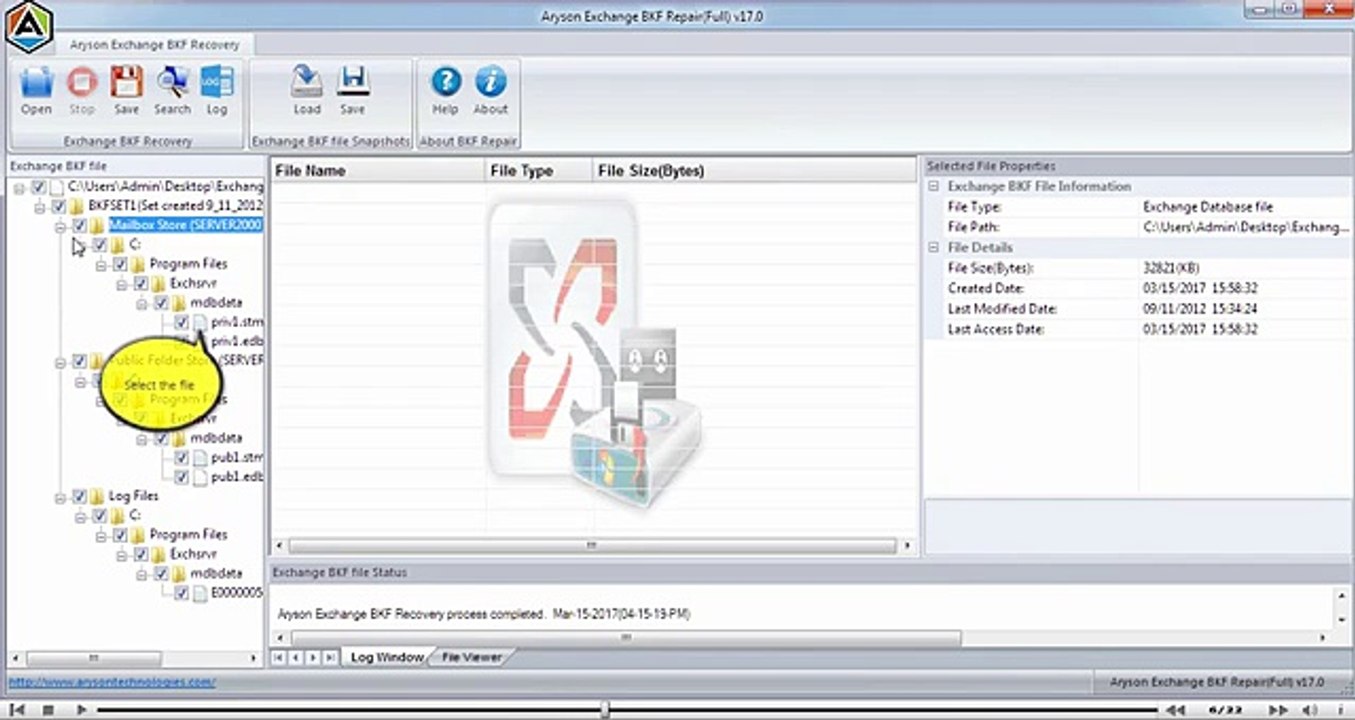Collapse the File Details section

coord(934,247)
